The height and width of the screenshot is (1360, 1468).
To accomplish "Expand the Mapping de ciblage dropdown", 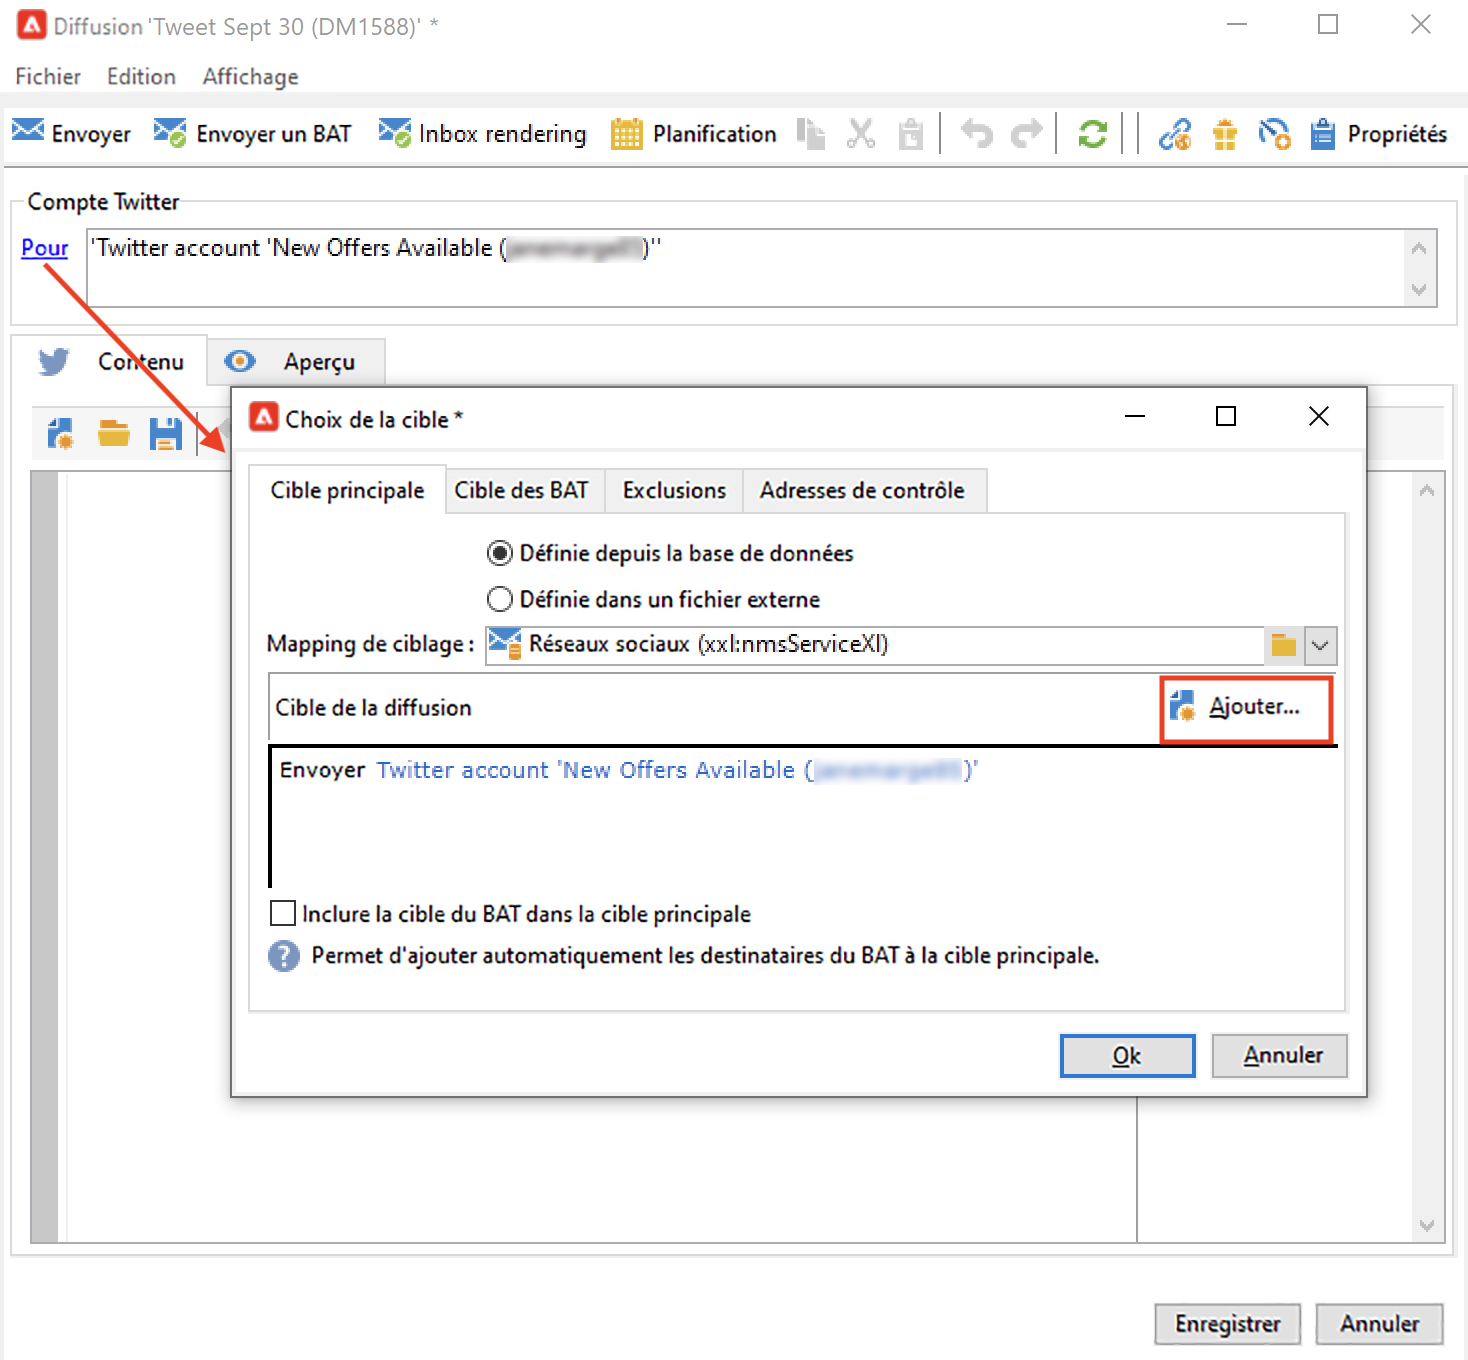I will (1320, 645).
